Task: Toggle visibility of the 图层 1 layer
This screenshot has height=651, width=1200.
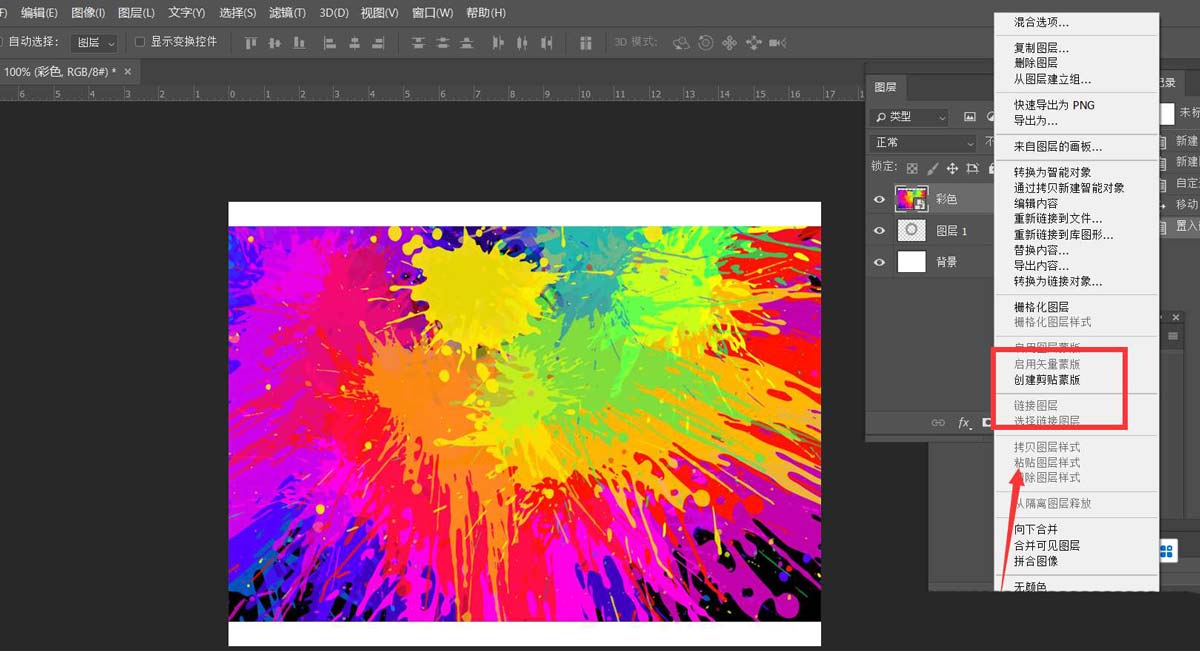Action: [880, 230]
